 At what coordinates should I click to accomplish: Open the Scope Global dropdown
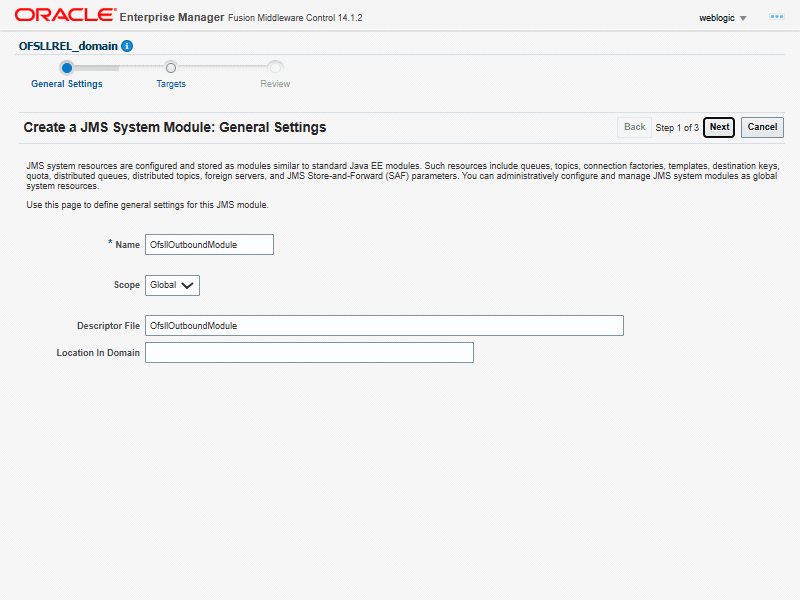(172, 285)
